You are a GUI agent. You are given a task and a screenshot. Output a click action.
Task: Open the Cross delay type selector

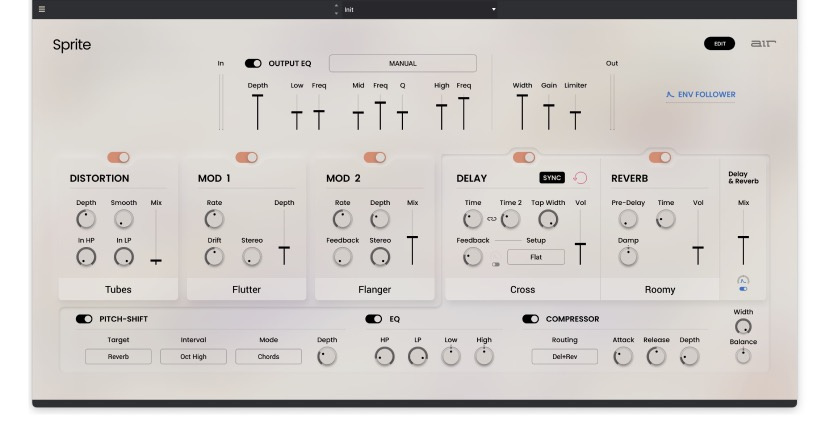click(523, 289)
